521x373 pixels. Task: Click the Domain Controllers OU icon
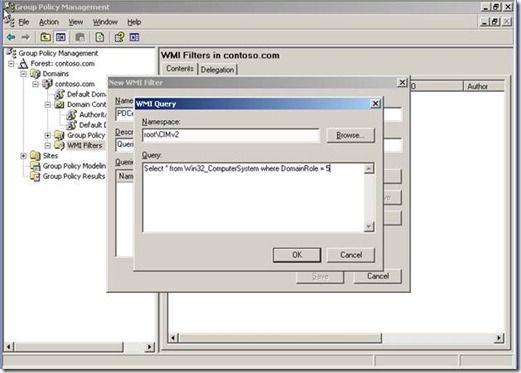tap(59, 104)
